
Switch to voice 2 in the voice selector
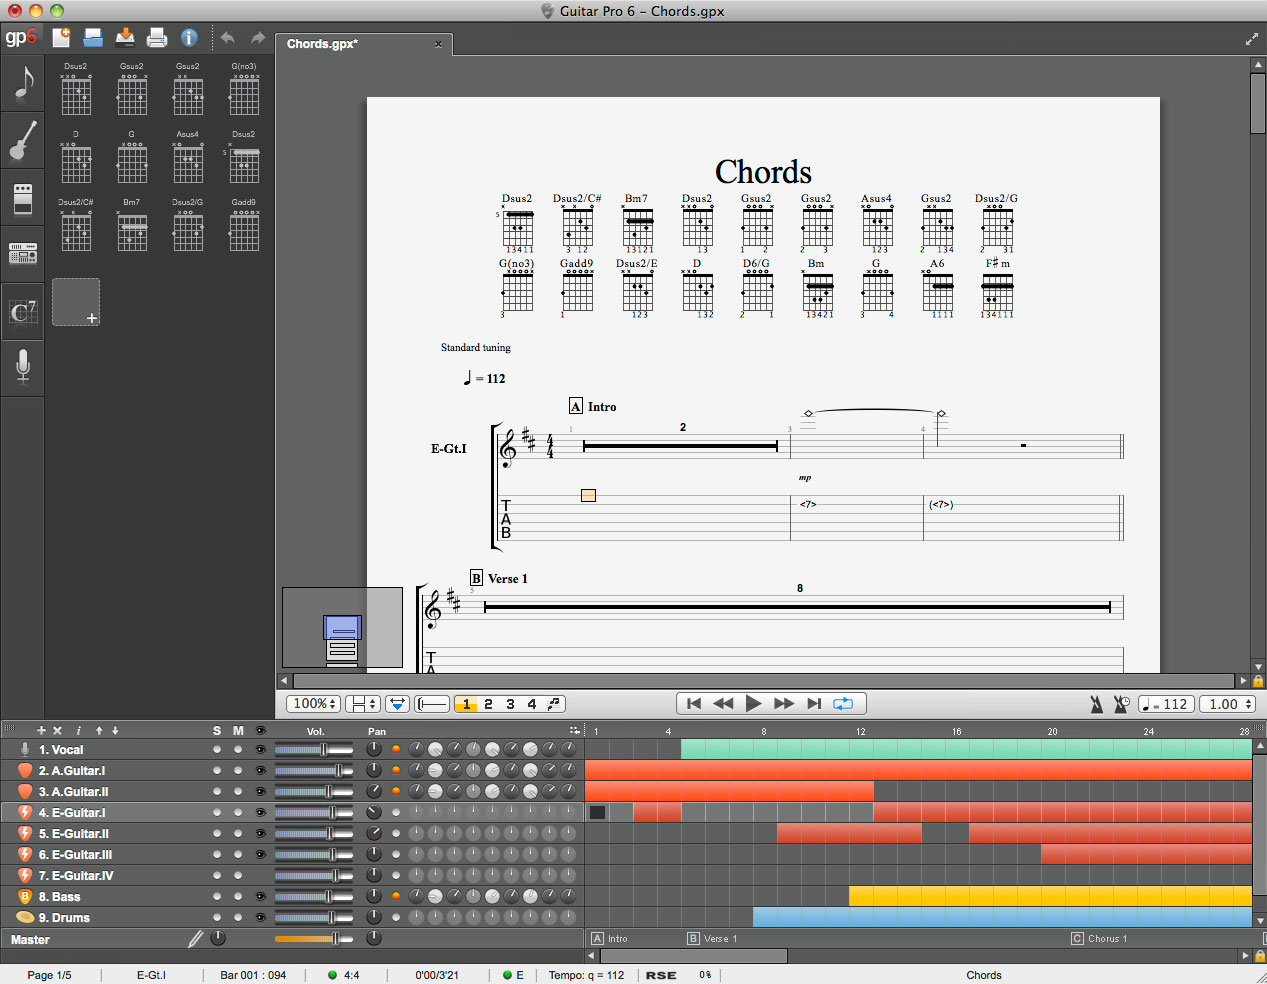(x=488, y=704)
